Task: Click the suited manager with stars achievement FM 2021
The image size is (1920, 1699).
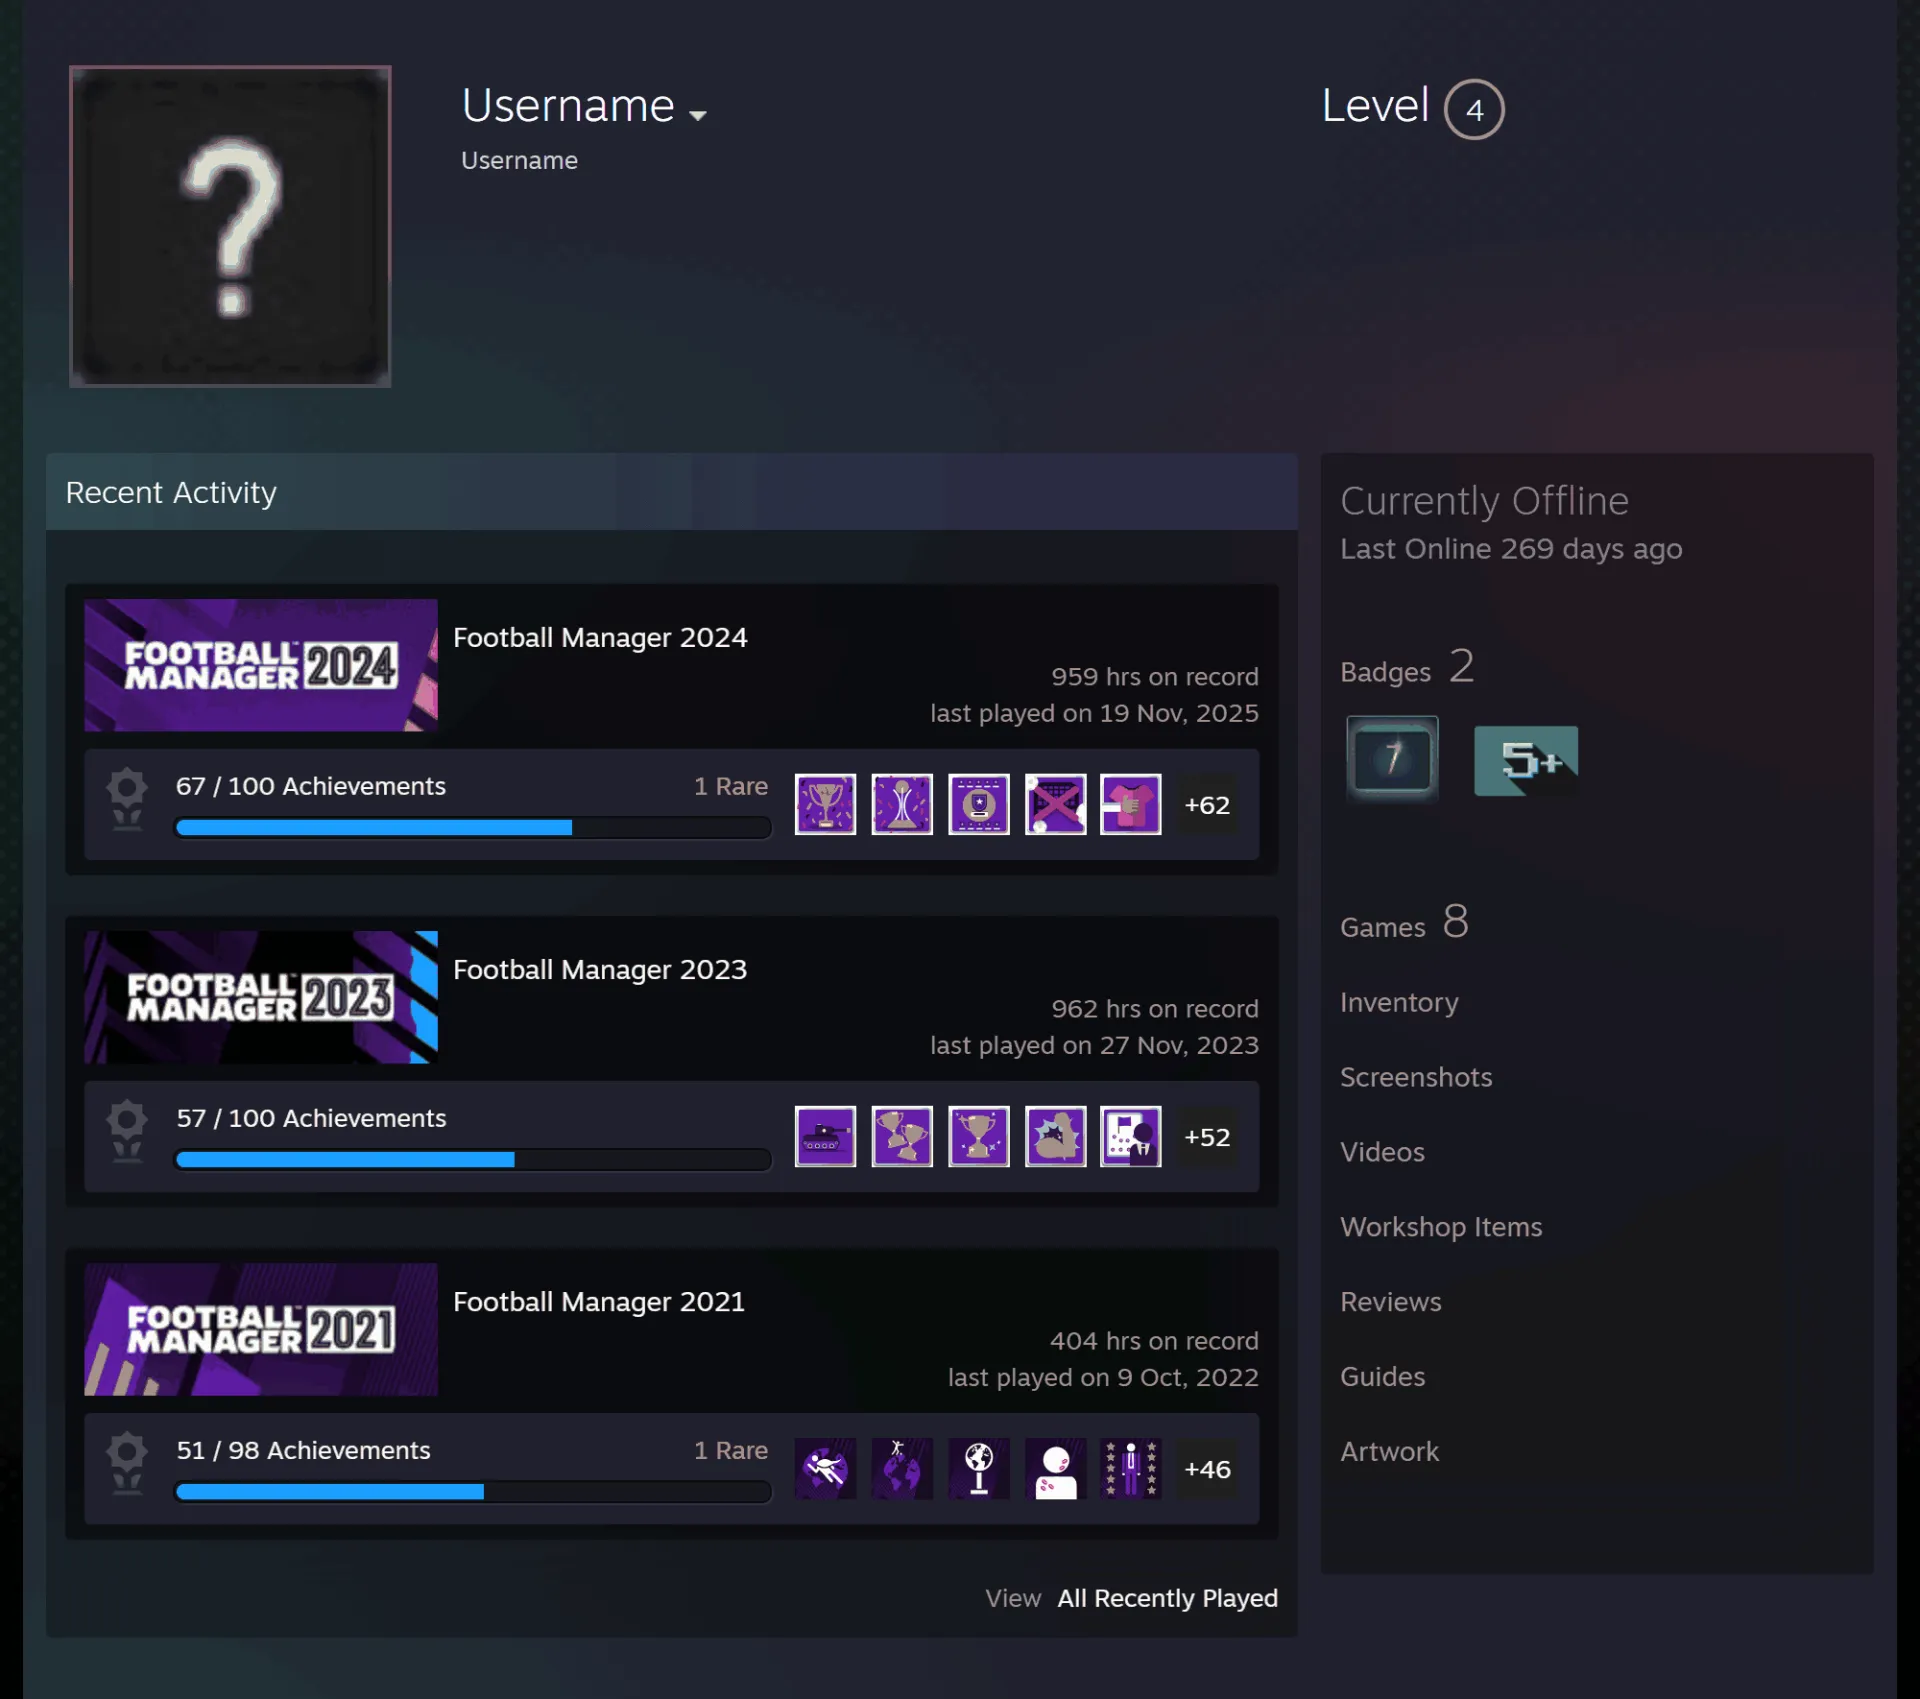Action: (1131, 1468)
